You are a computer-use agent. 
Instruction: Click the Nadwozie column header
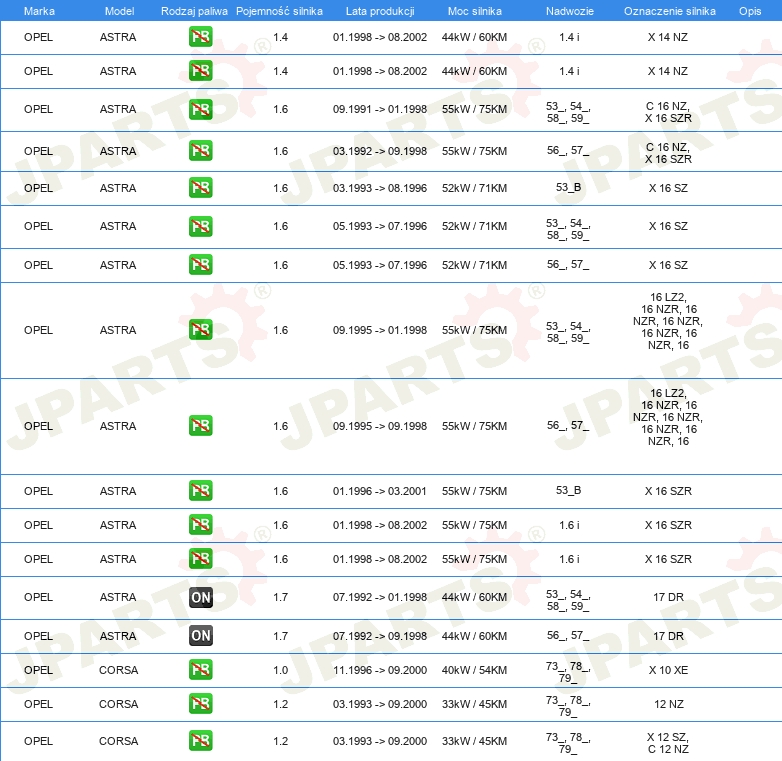570,11
